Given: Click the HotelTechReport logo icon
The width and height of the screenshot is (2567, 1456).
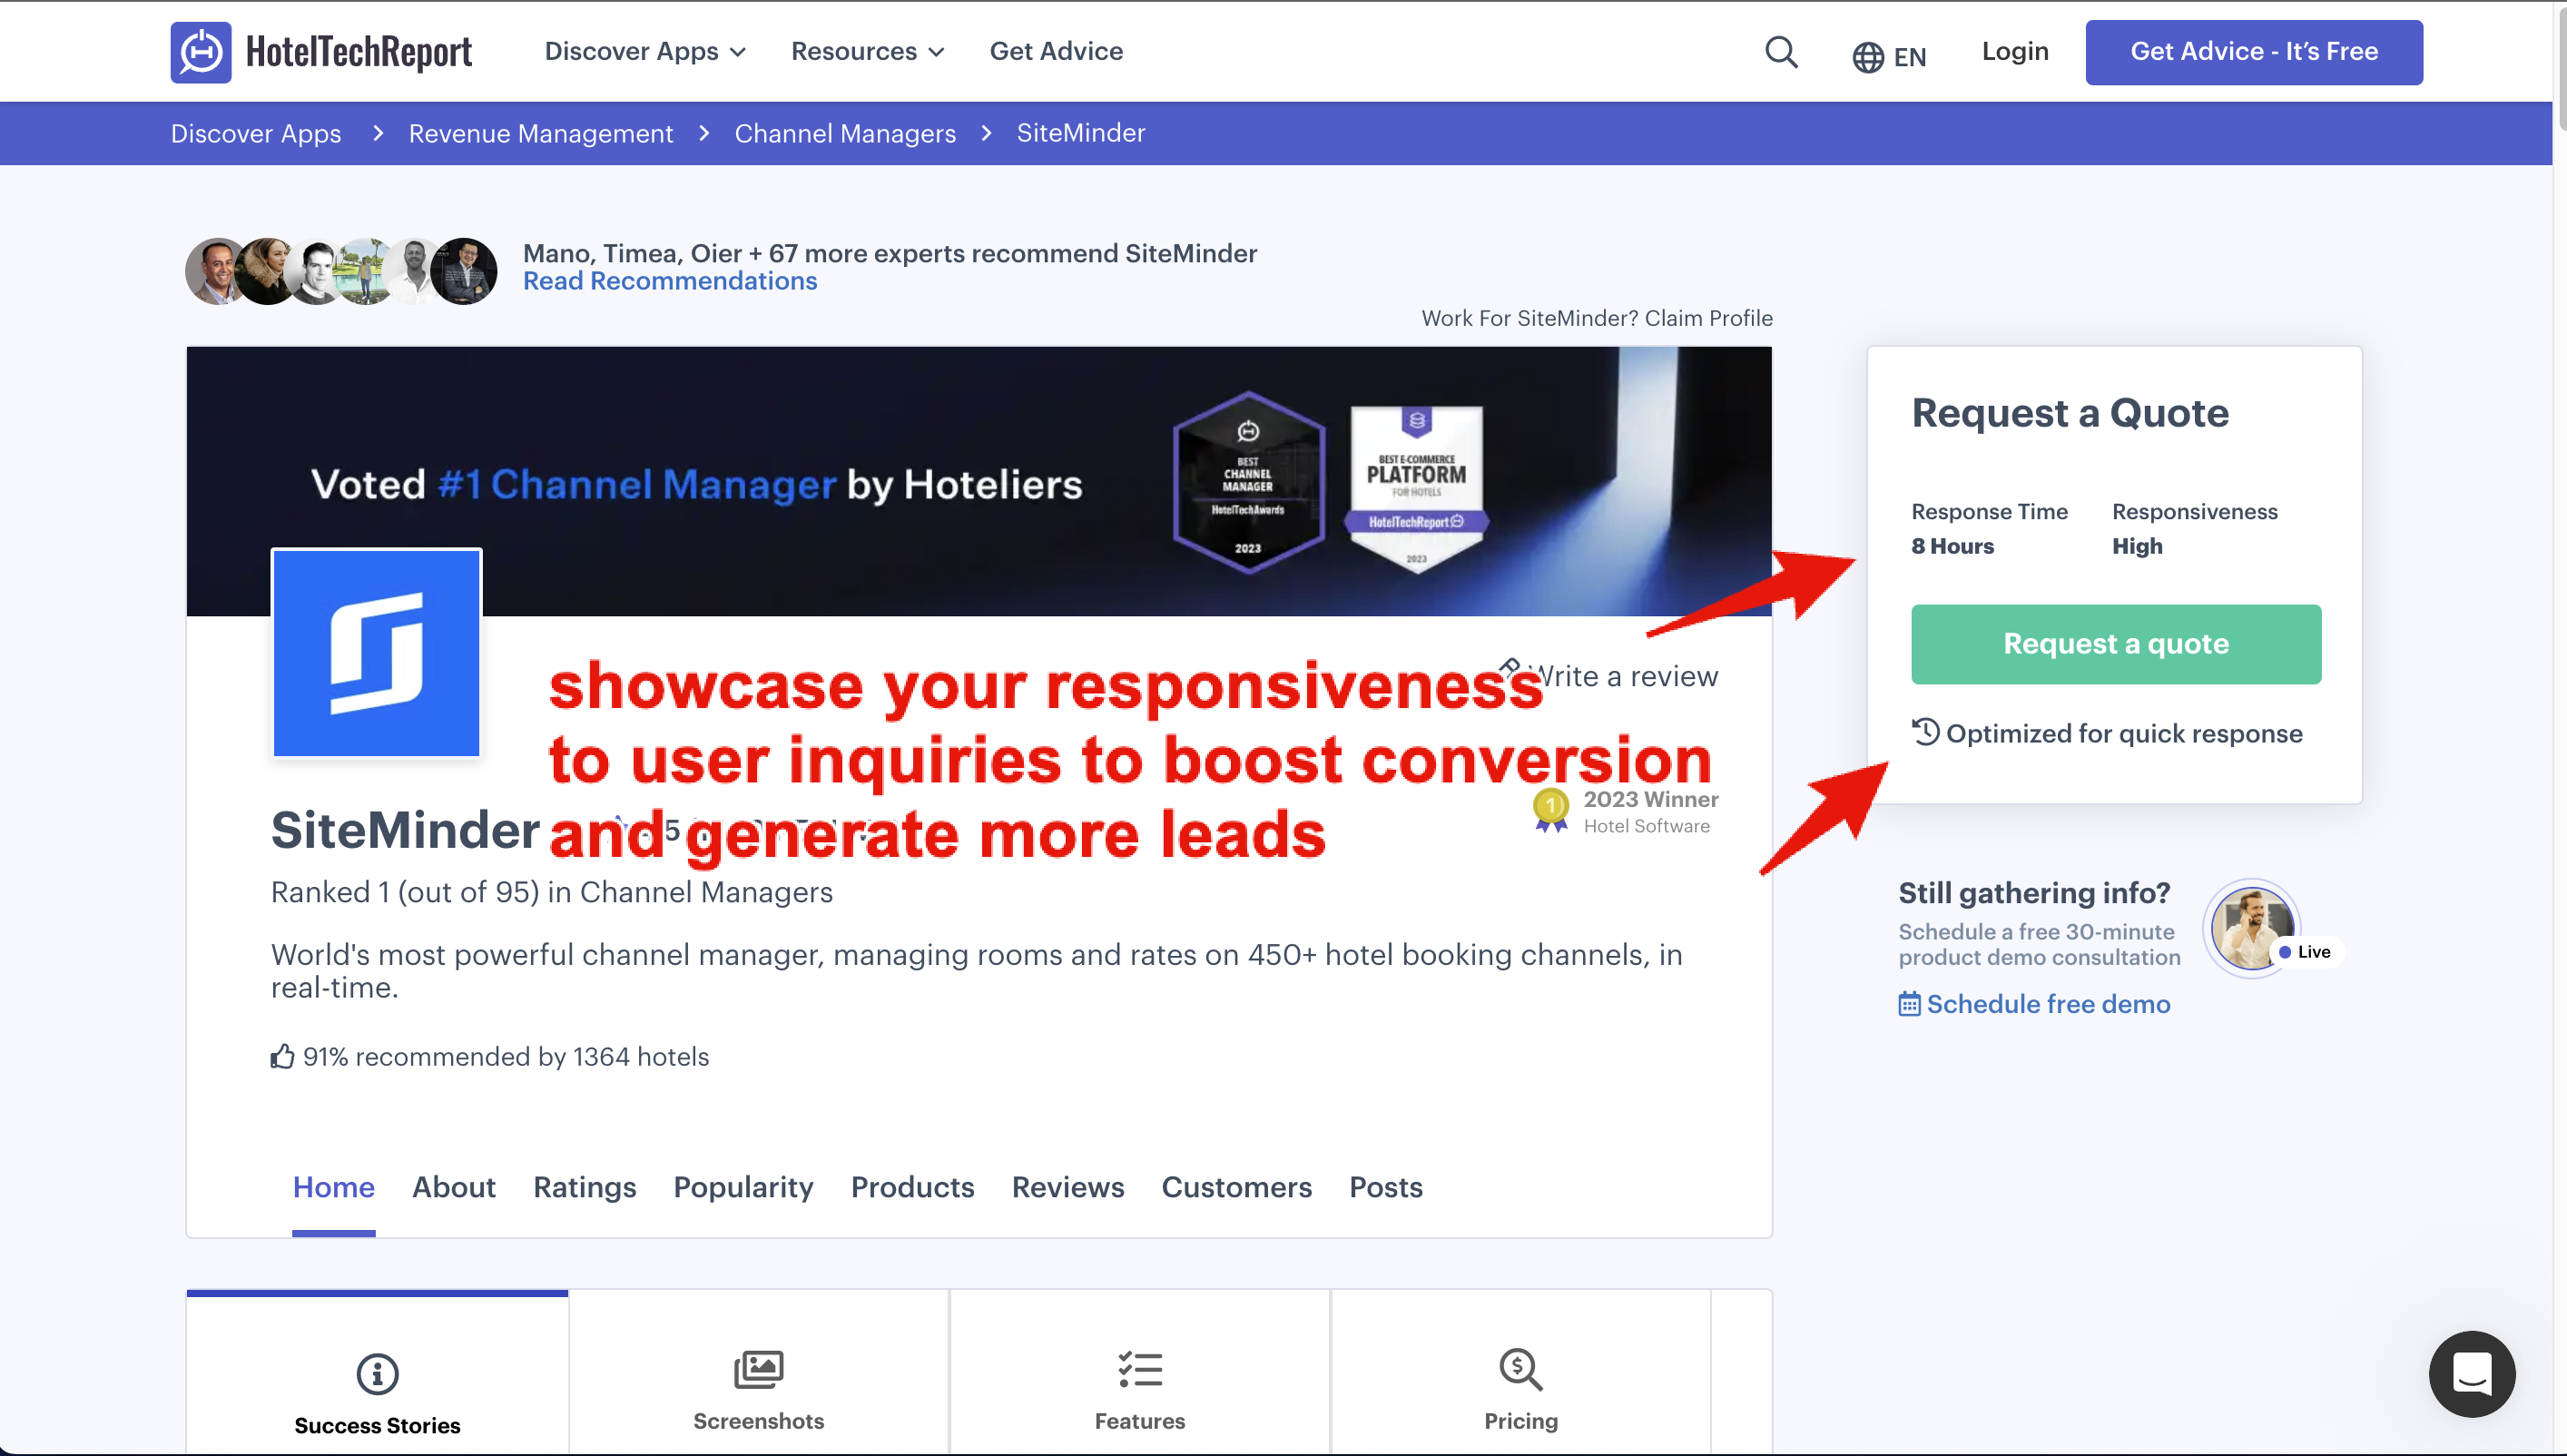Looking at the screenshot, I should tap(201, 52).
